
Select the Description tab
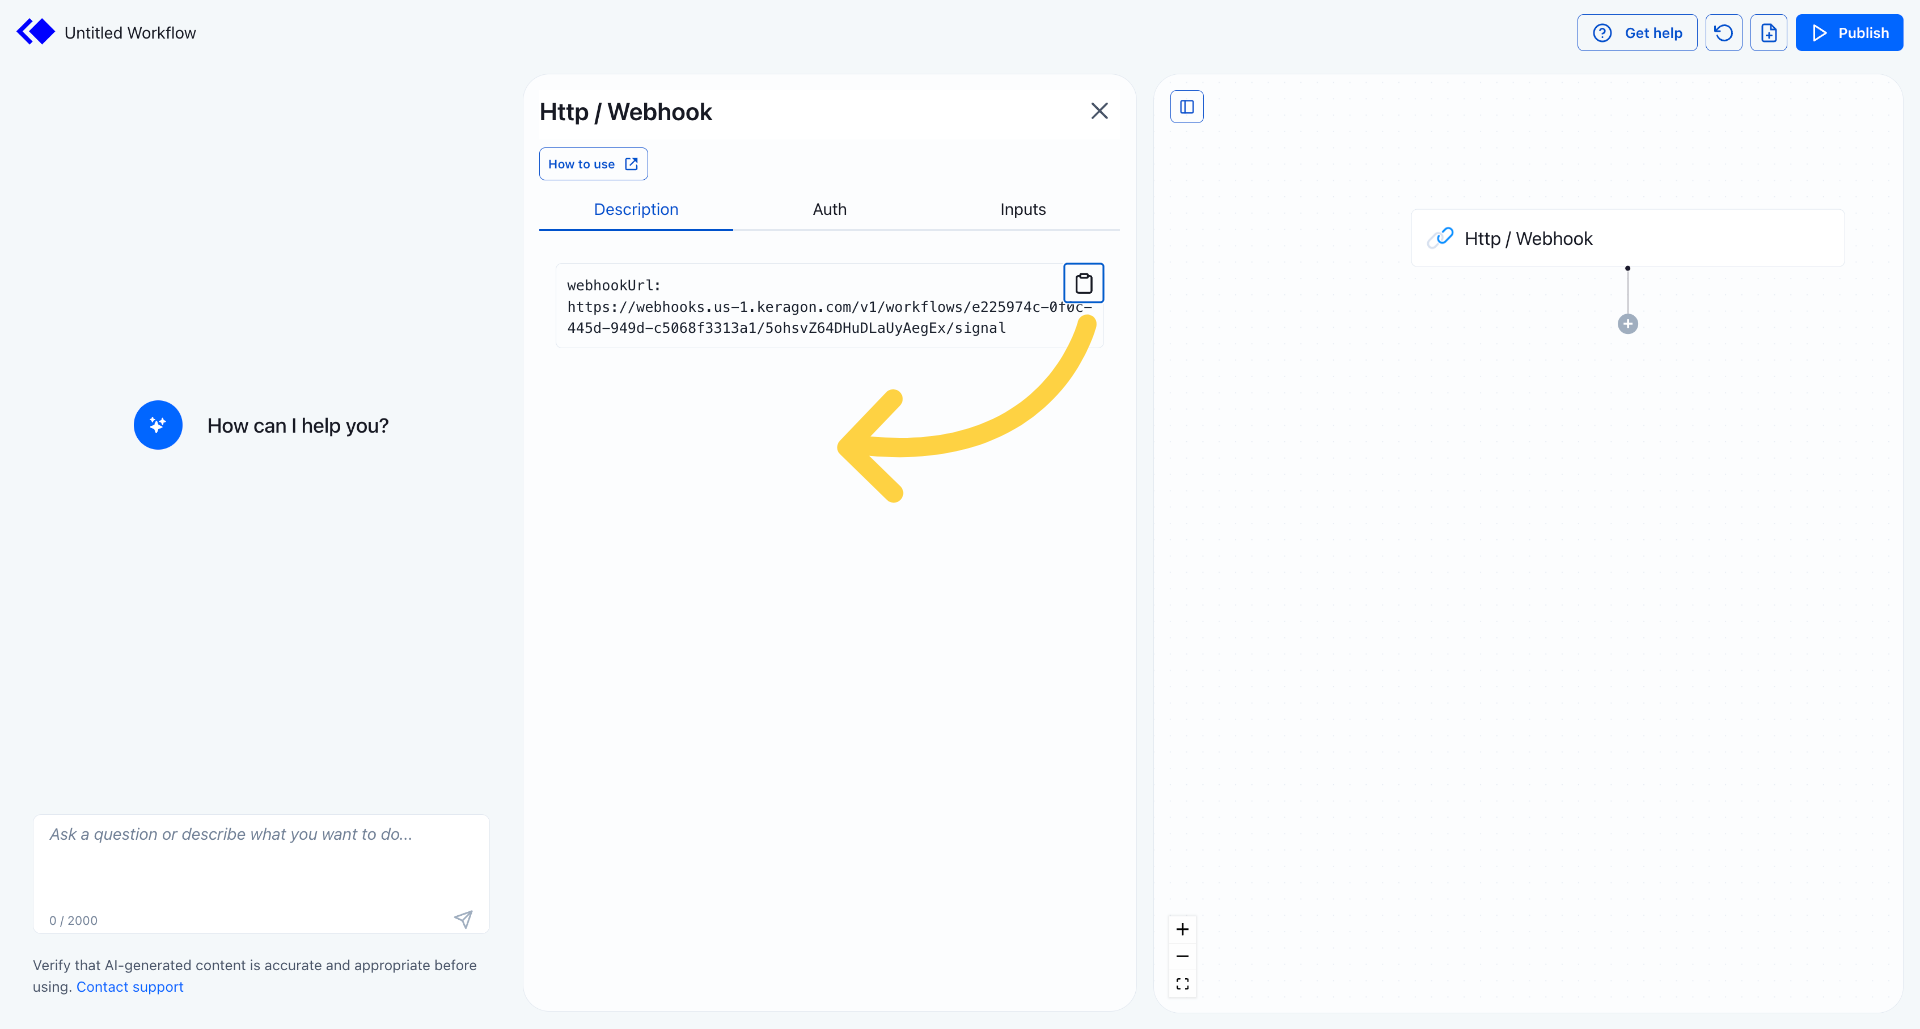tap(636, 209)
